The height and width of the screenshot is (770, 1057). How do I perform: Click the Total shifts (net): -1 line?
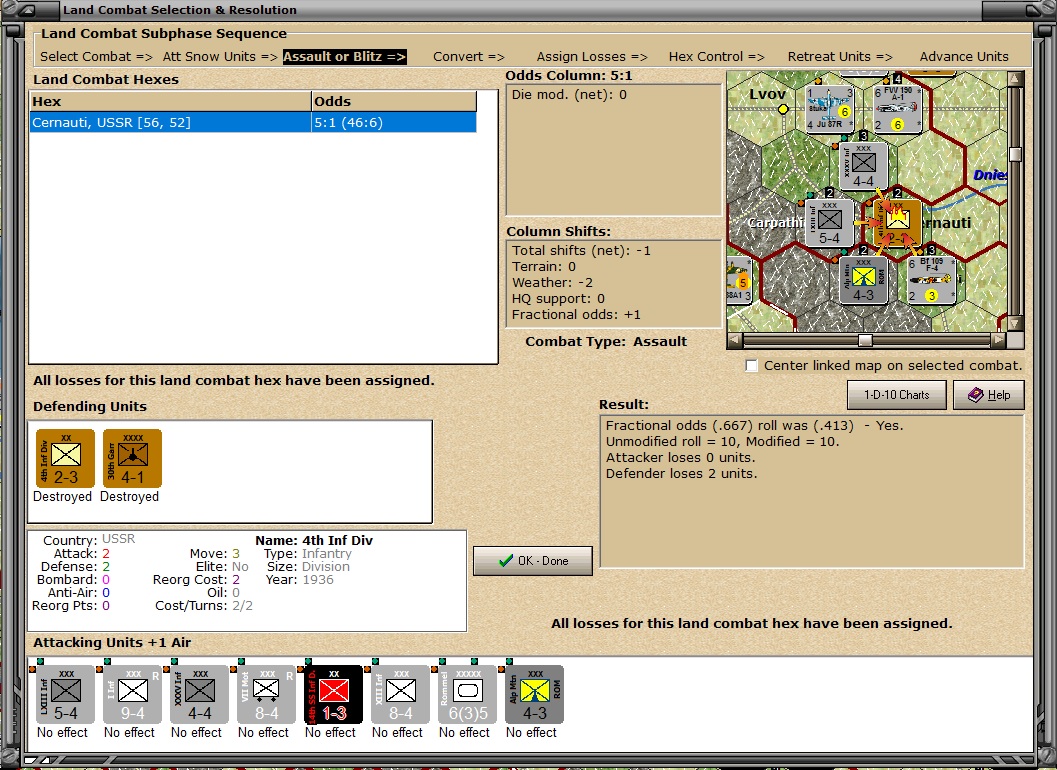pyautogui.click(x=581, y=250)
